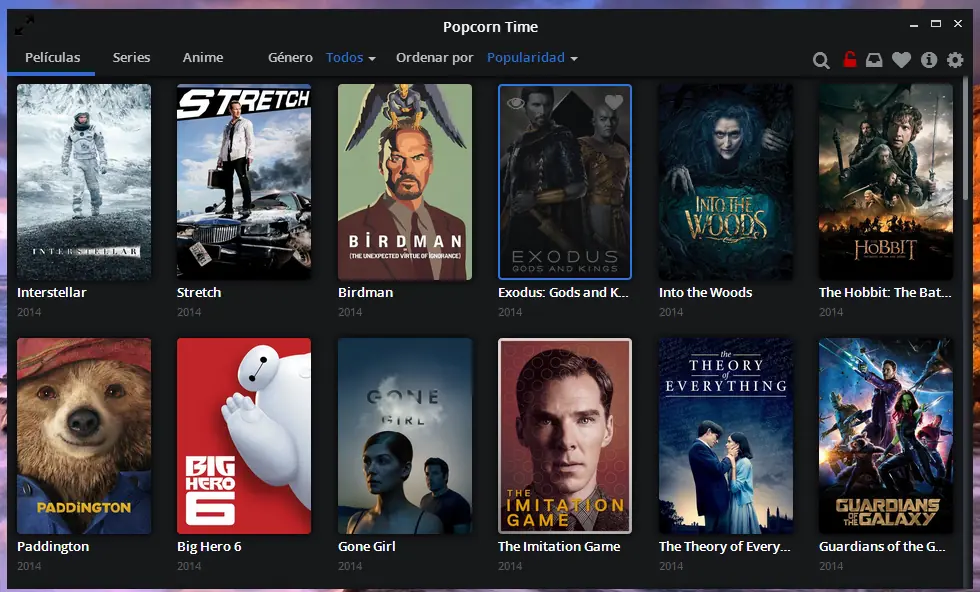Open the Stretch movie poster

point(244,182)
